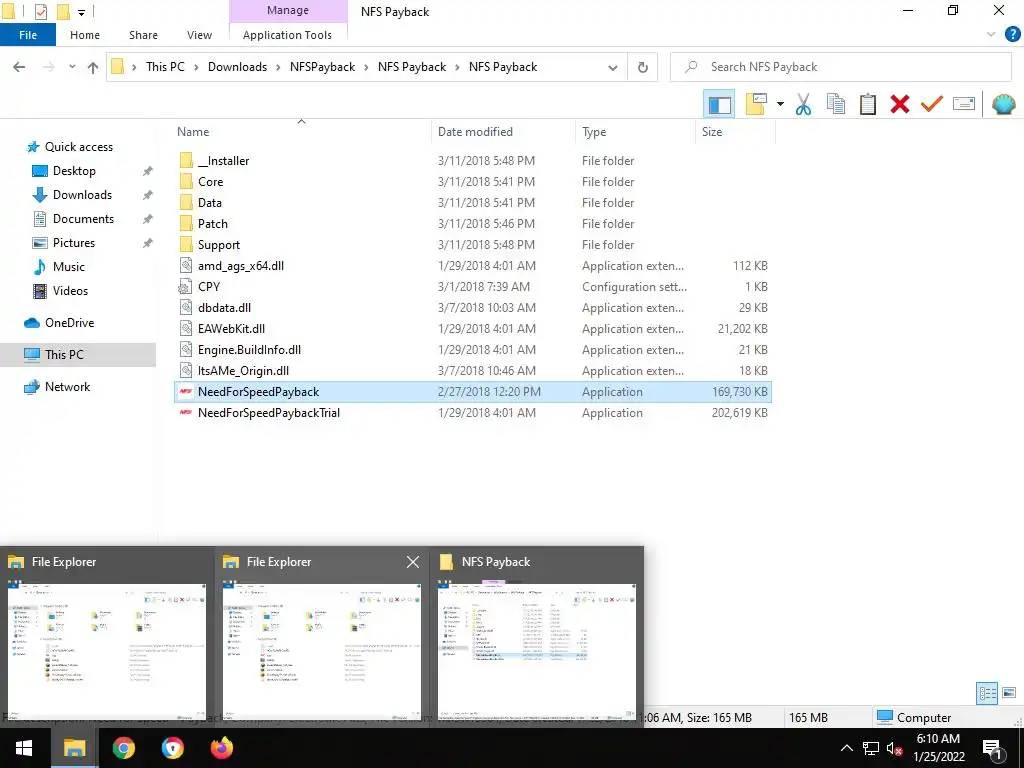Expand chevron after NFSPayback breadcrumb

pyautogui.click(x=366, y=67)
